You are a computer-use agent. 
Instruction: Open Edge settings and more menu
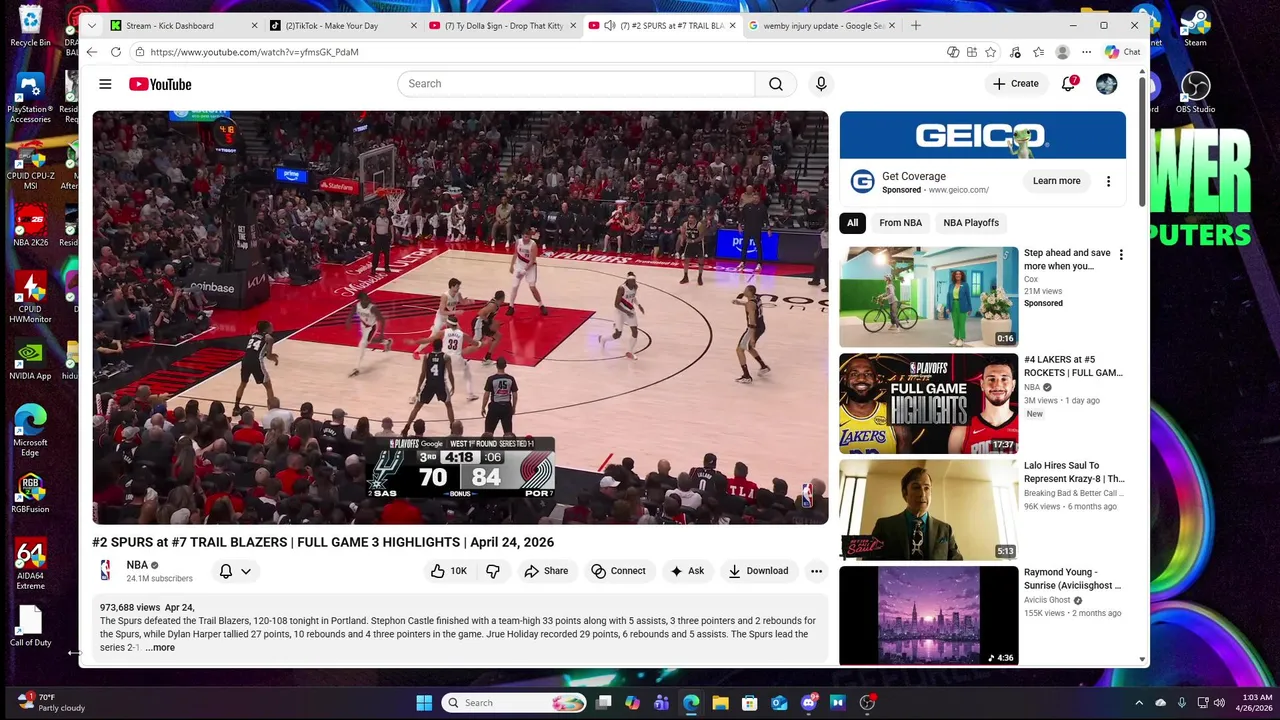(x=1086, y=52)
